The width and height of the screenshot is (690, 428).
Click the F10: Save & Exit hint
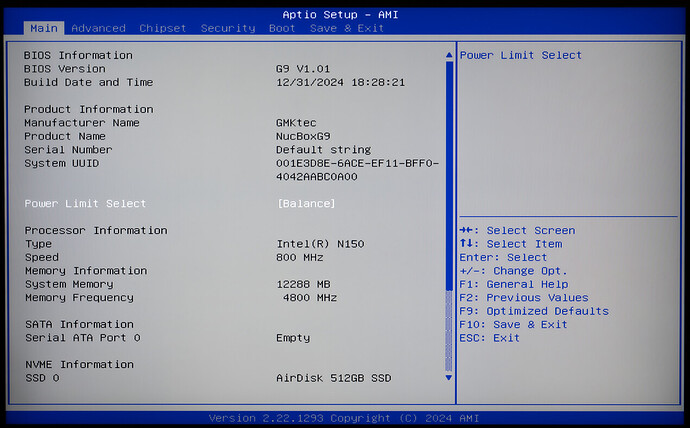click(x=514, y=325)
